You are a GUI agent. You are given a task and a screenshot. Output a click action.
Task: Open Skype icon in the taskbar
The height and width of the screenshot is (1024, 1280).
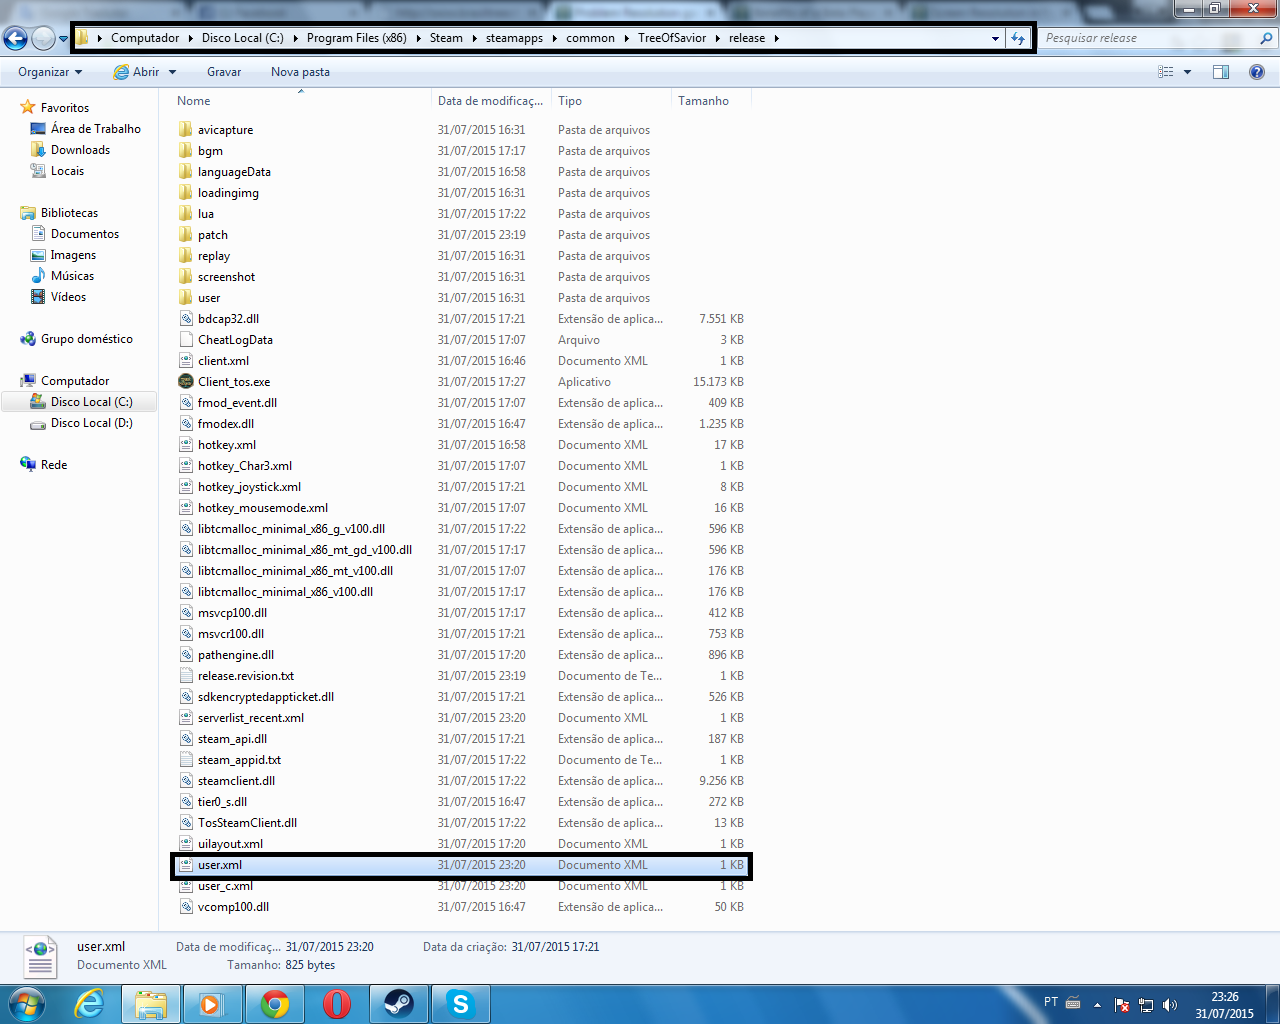point(460,1003)
